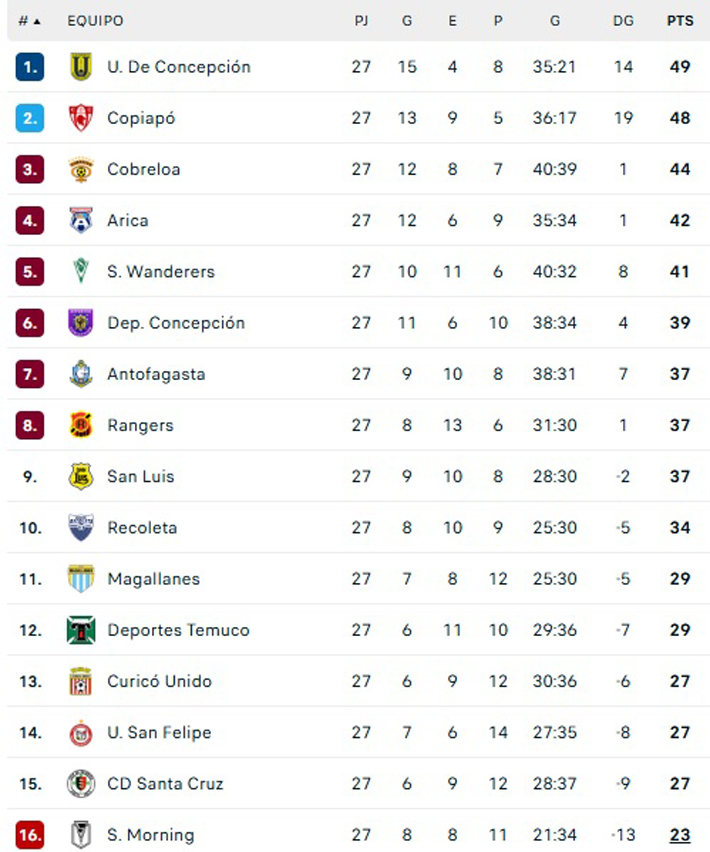Click the Cobreloa team crest
Image resolution: width=710 pixels, height=852 pixels.
click(x=80, y=169)
